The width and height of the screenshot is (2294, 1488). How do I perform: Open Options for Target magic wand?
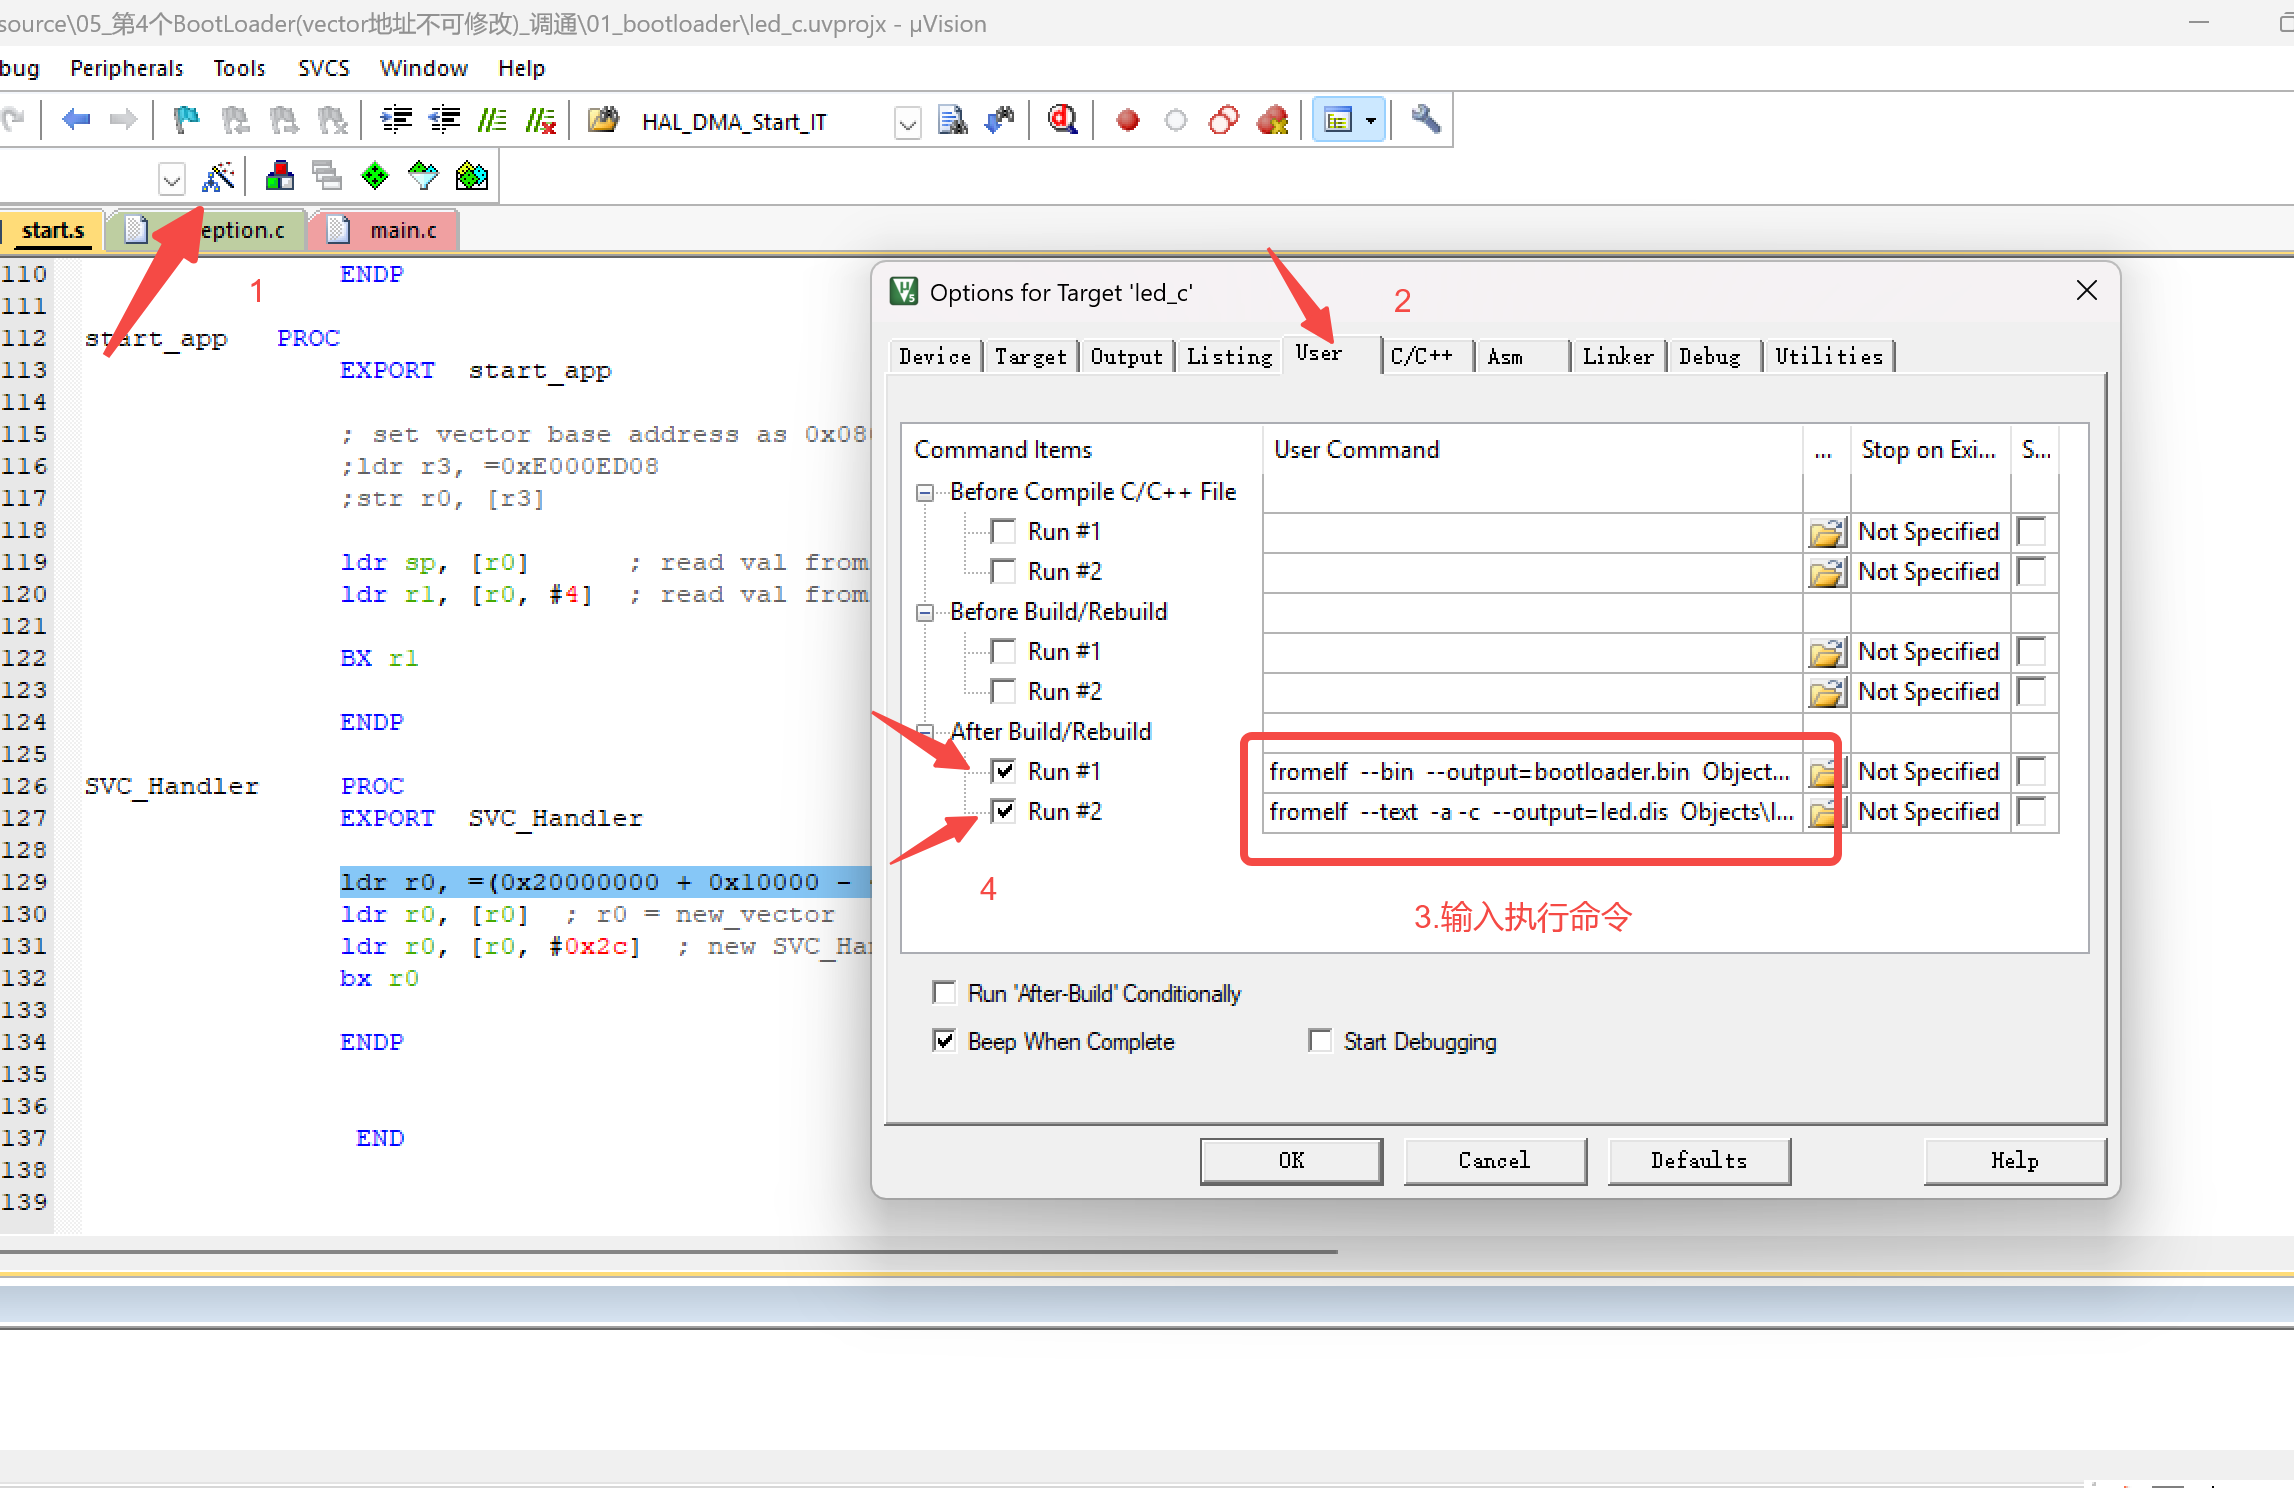click(x=218, y=177)
